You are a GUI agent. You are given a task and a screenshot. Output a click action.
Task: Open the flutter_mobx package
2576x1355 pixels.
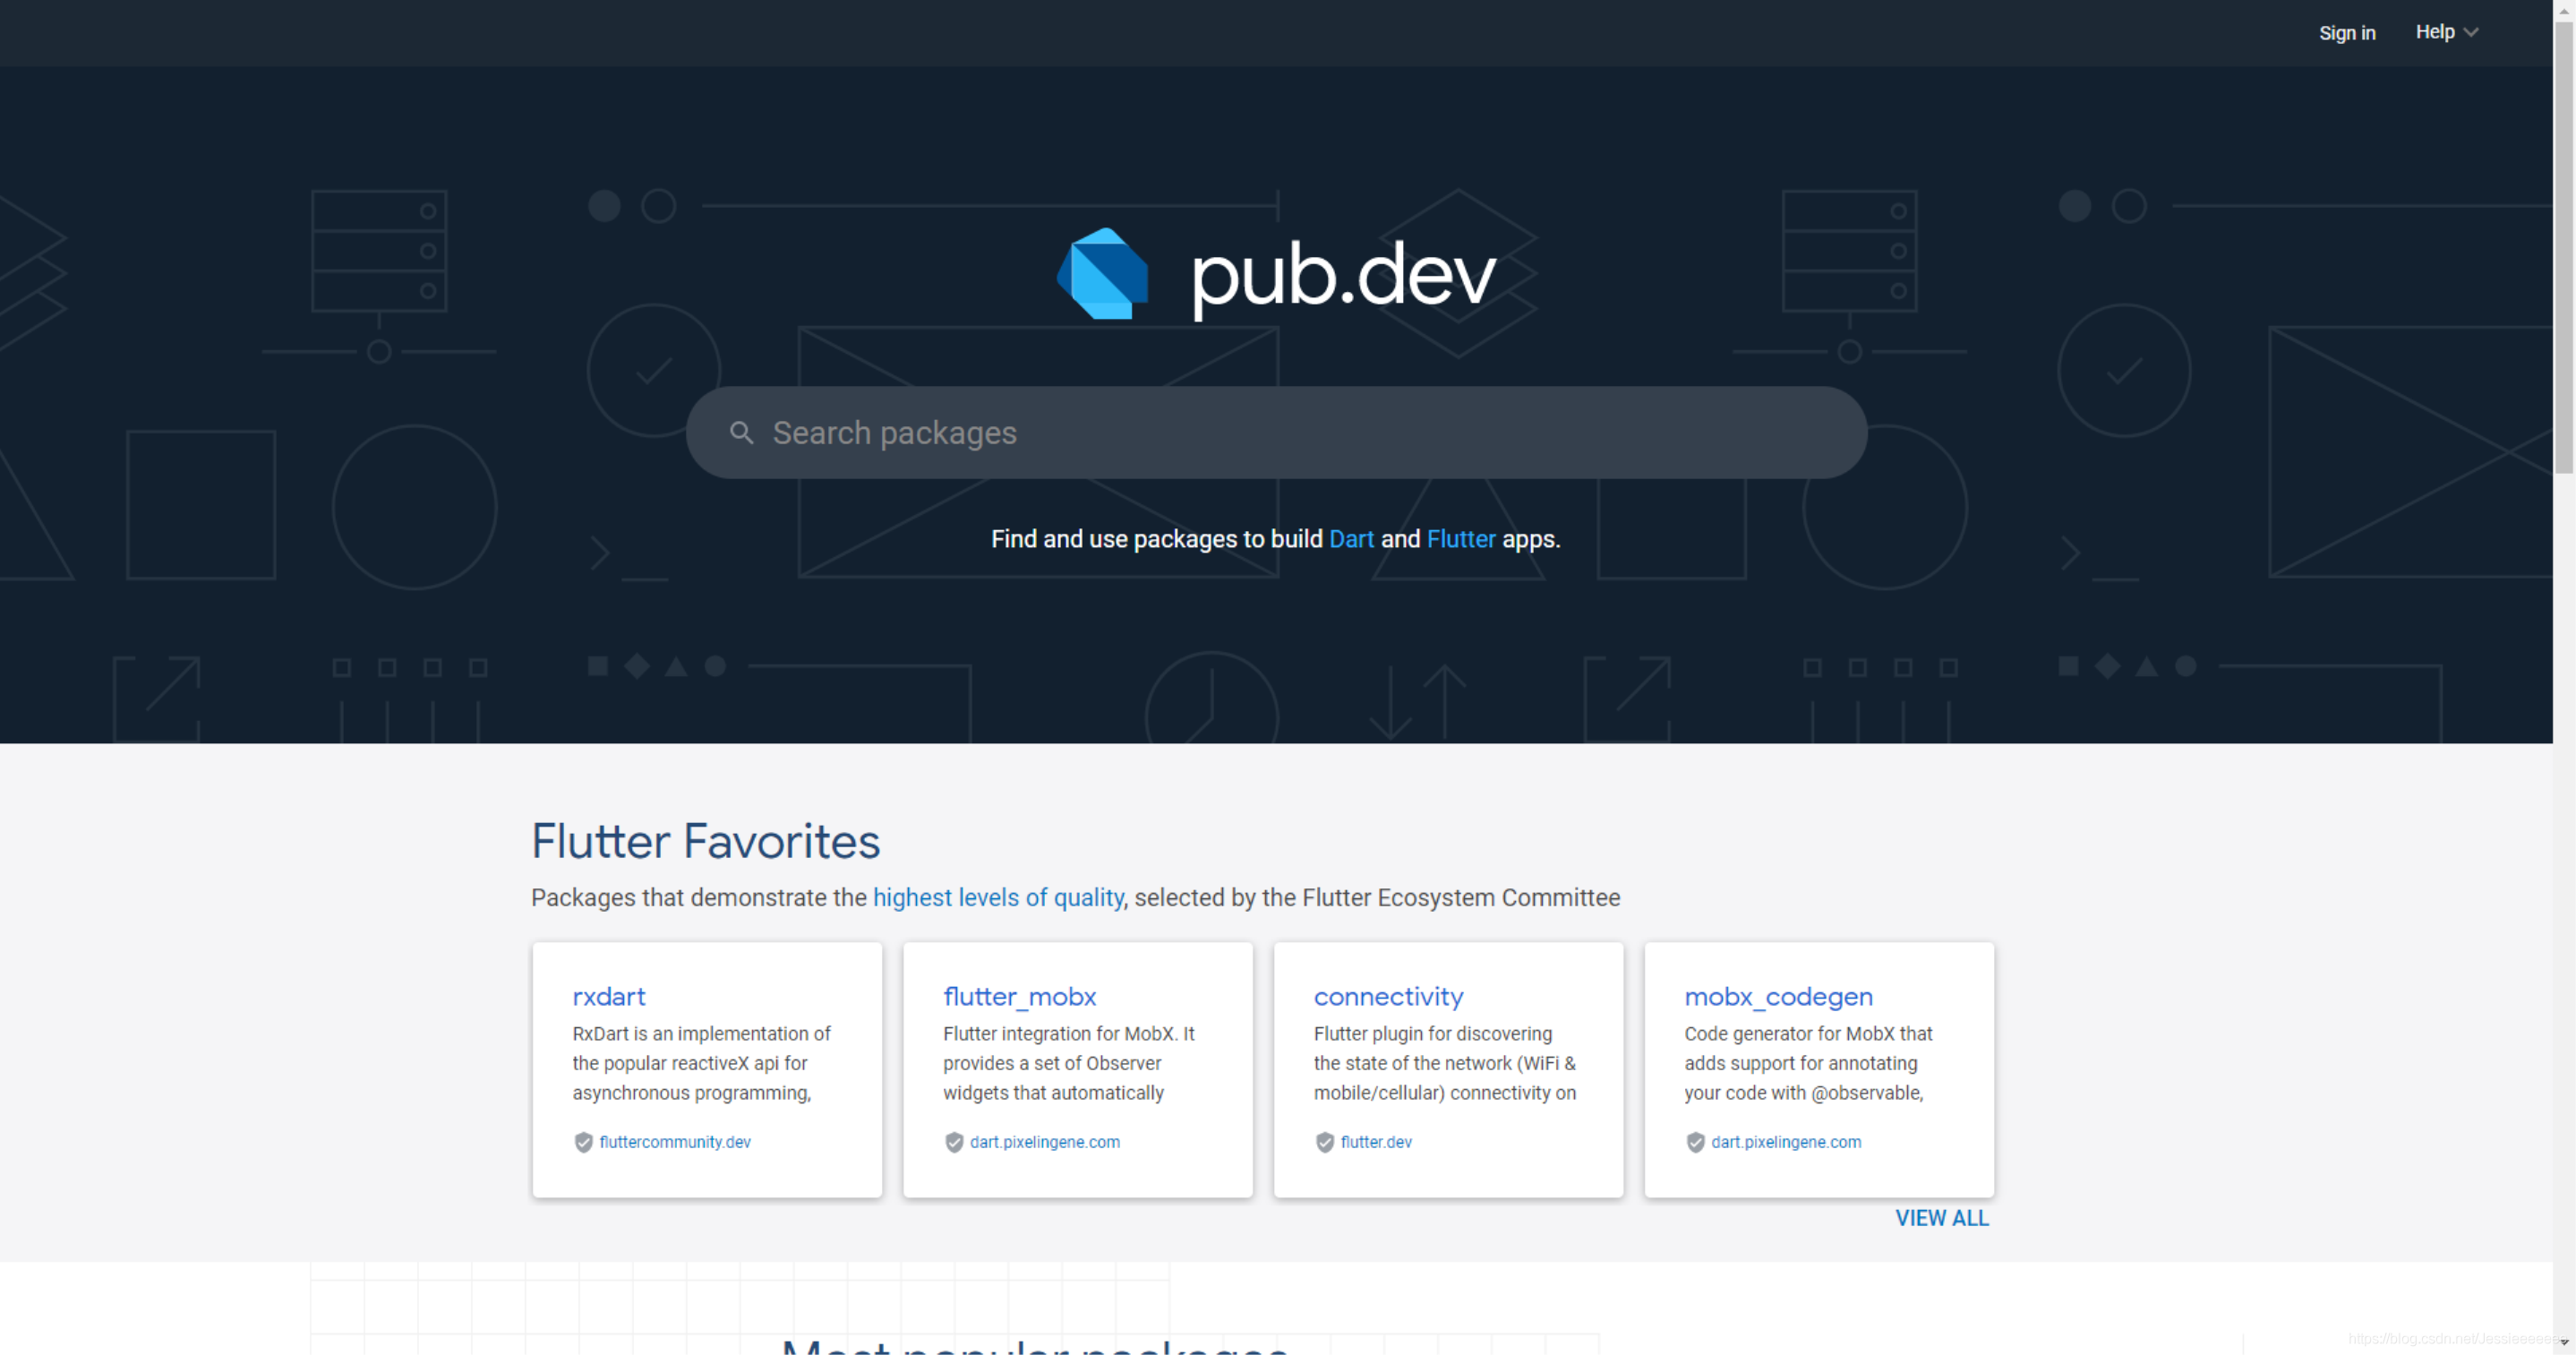coord(1020,996)
